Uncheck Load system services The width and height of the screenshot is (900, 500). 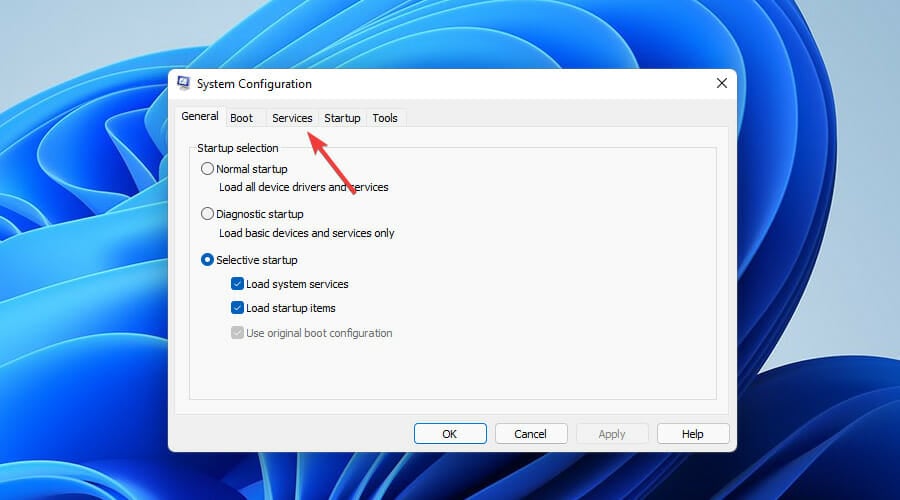pos(237,284)
